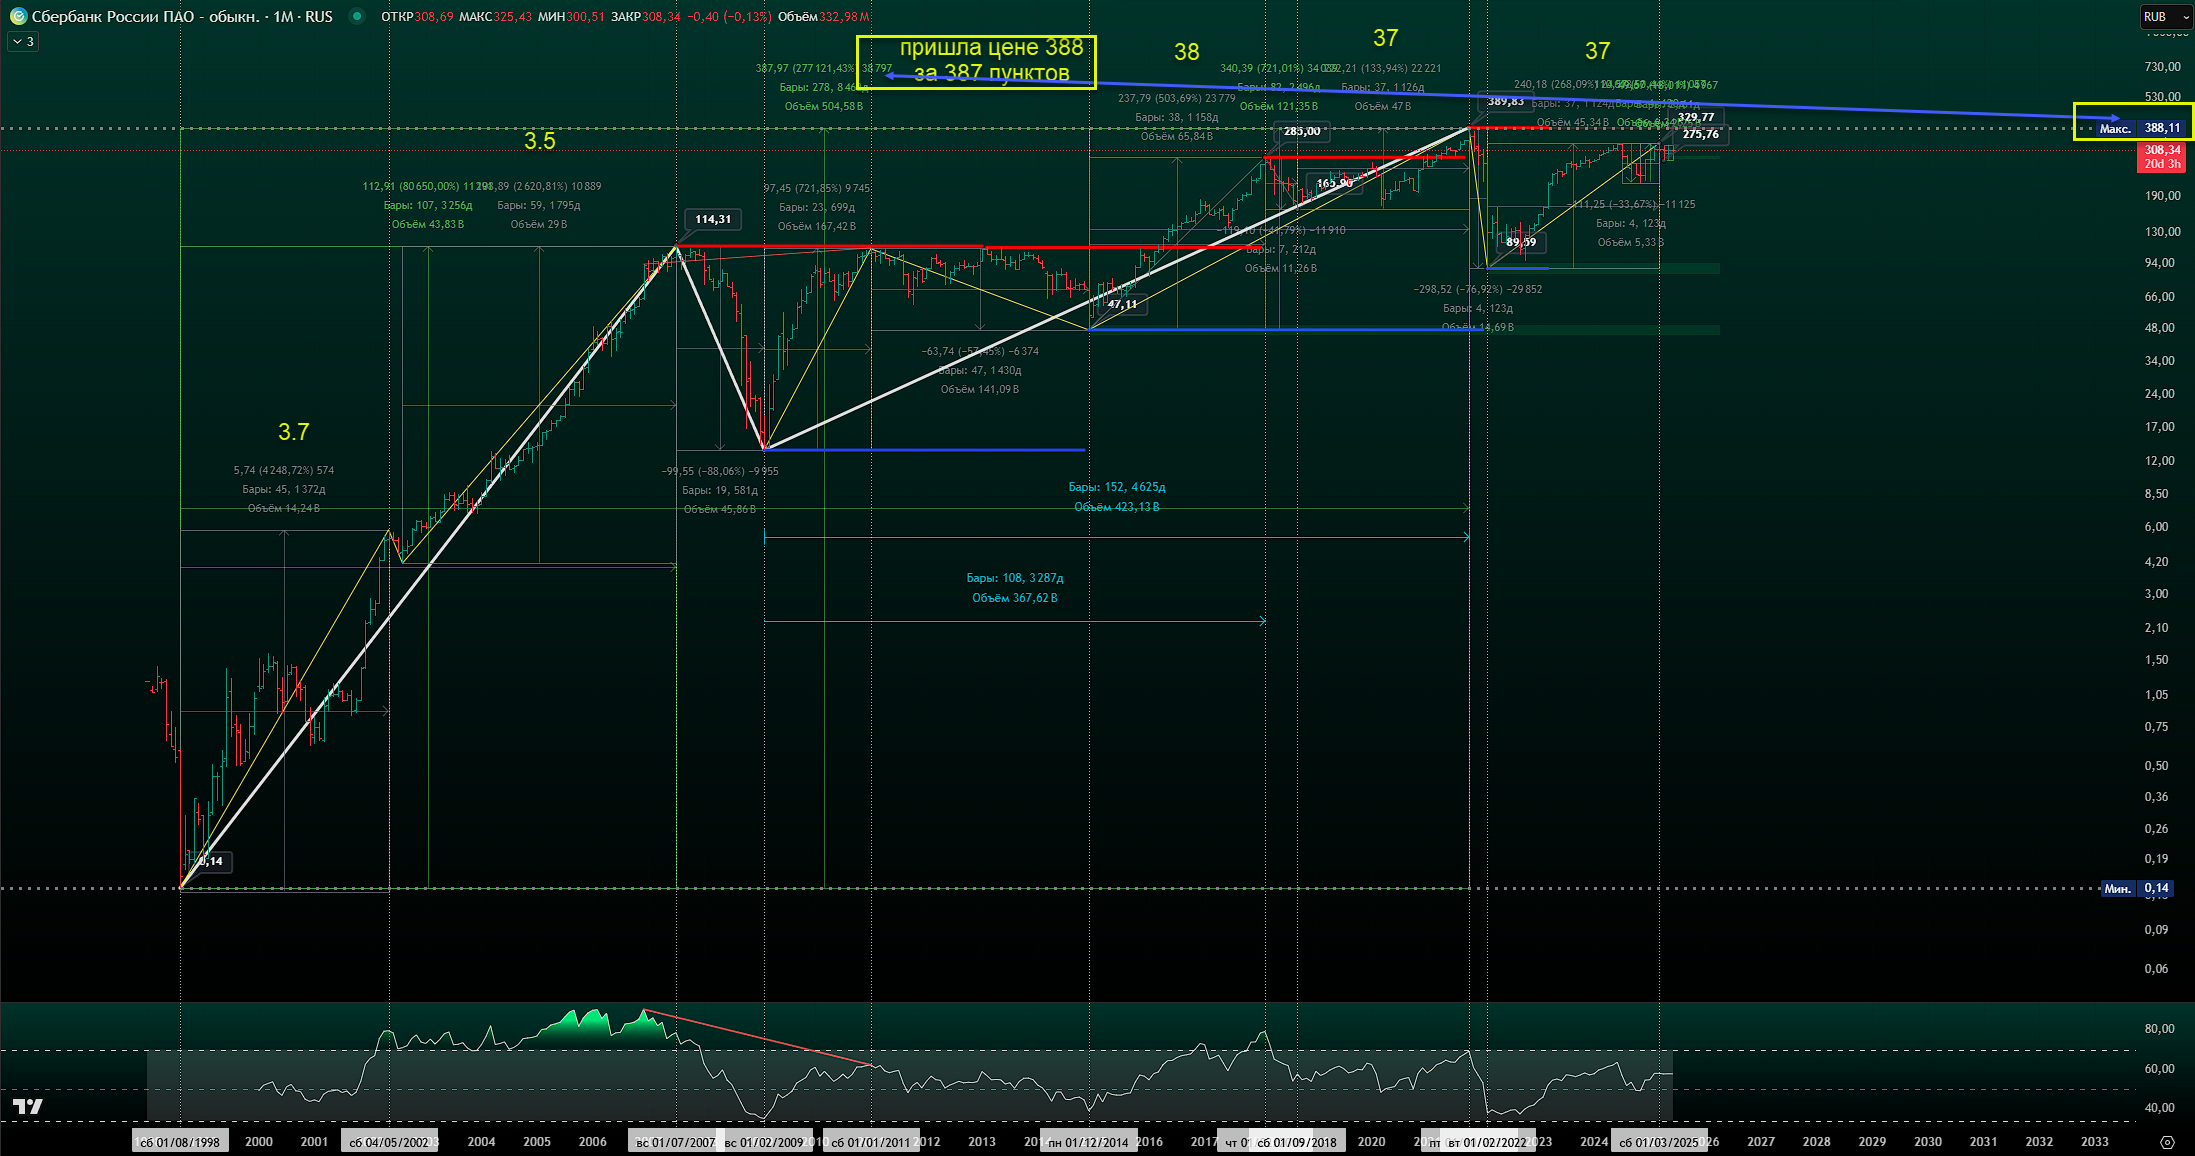Screen dimensions: 2195x1156
Task: Click date label вс 01/07/2007 on time axis
Action: pos(676,1142)
